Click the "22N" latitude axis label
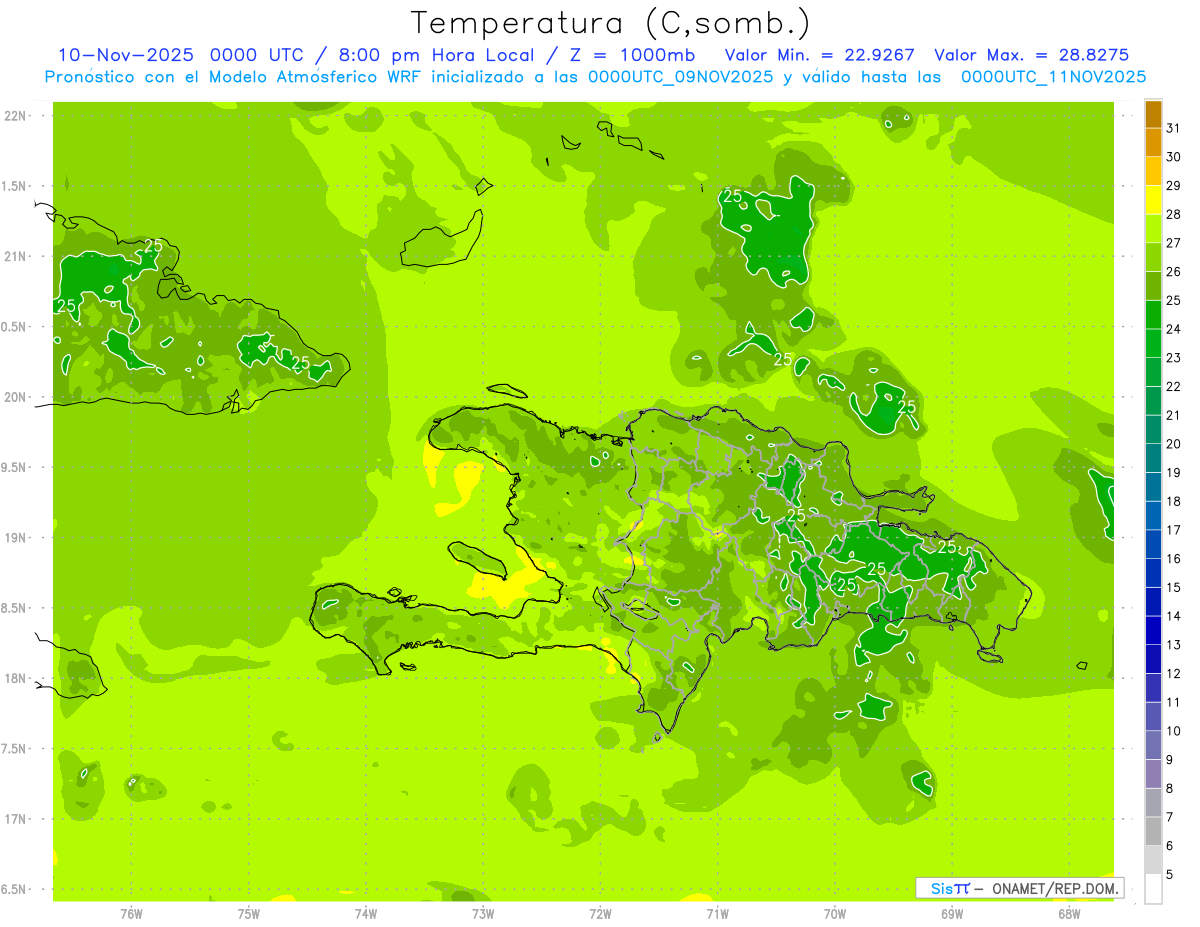This screenshot has width=1200, height=927. 15,116
